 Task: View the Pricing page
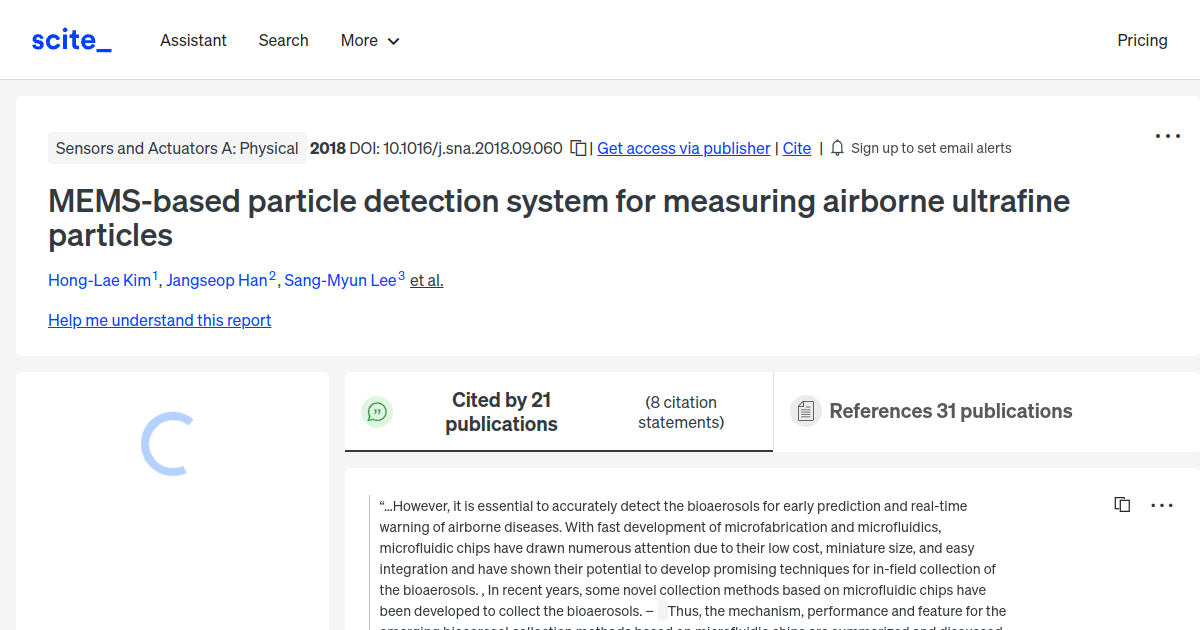(x=1142, y=40)
